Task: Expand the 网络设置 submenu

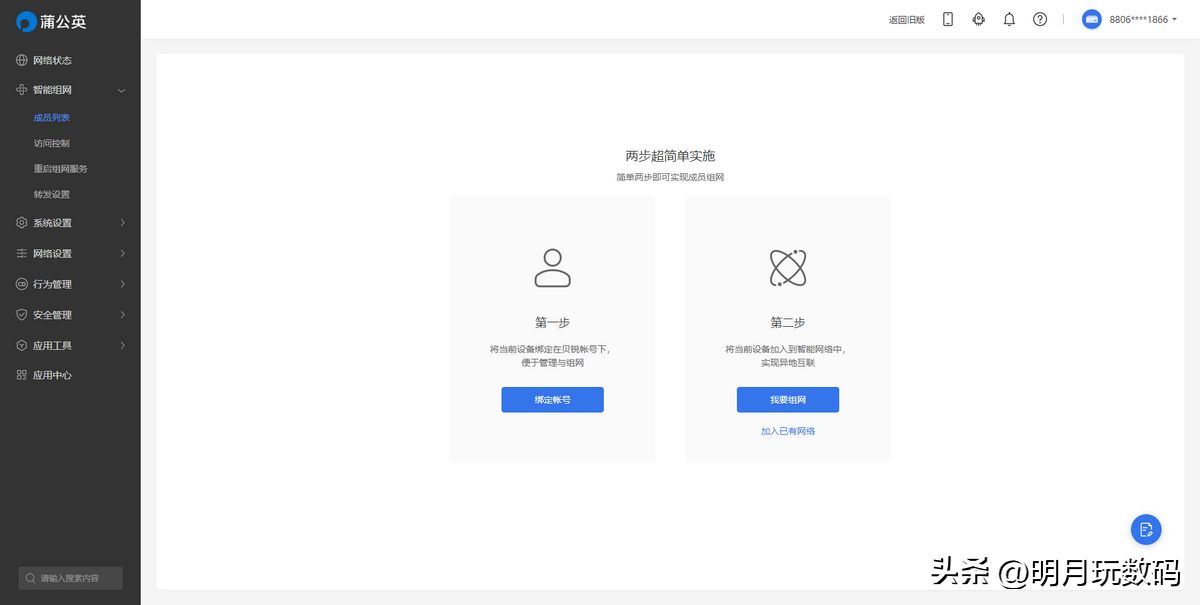Action: tap(70, 254)
